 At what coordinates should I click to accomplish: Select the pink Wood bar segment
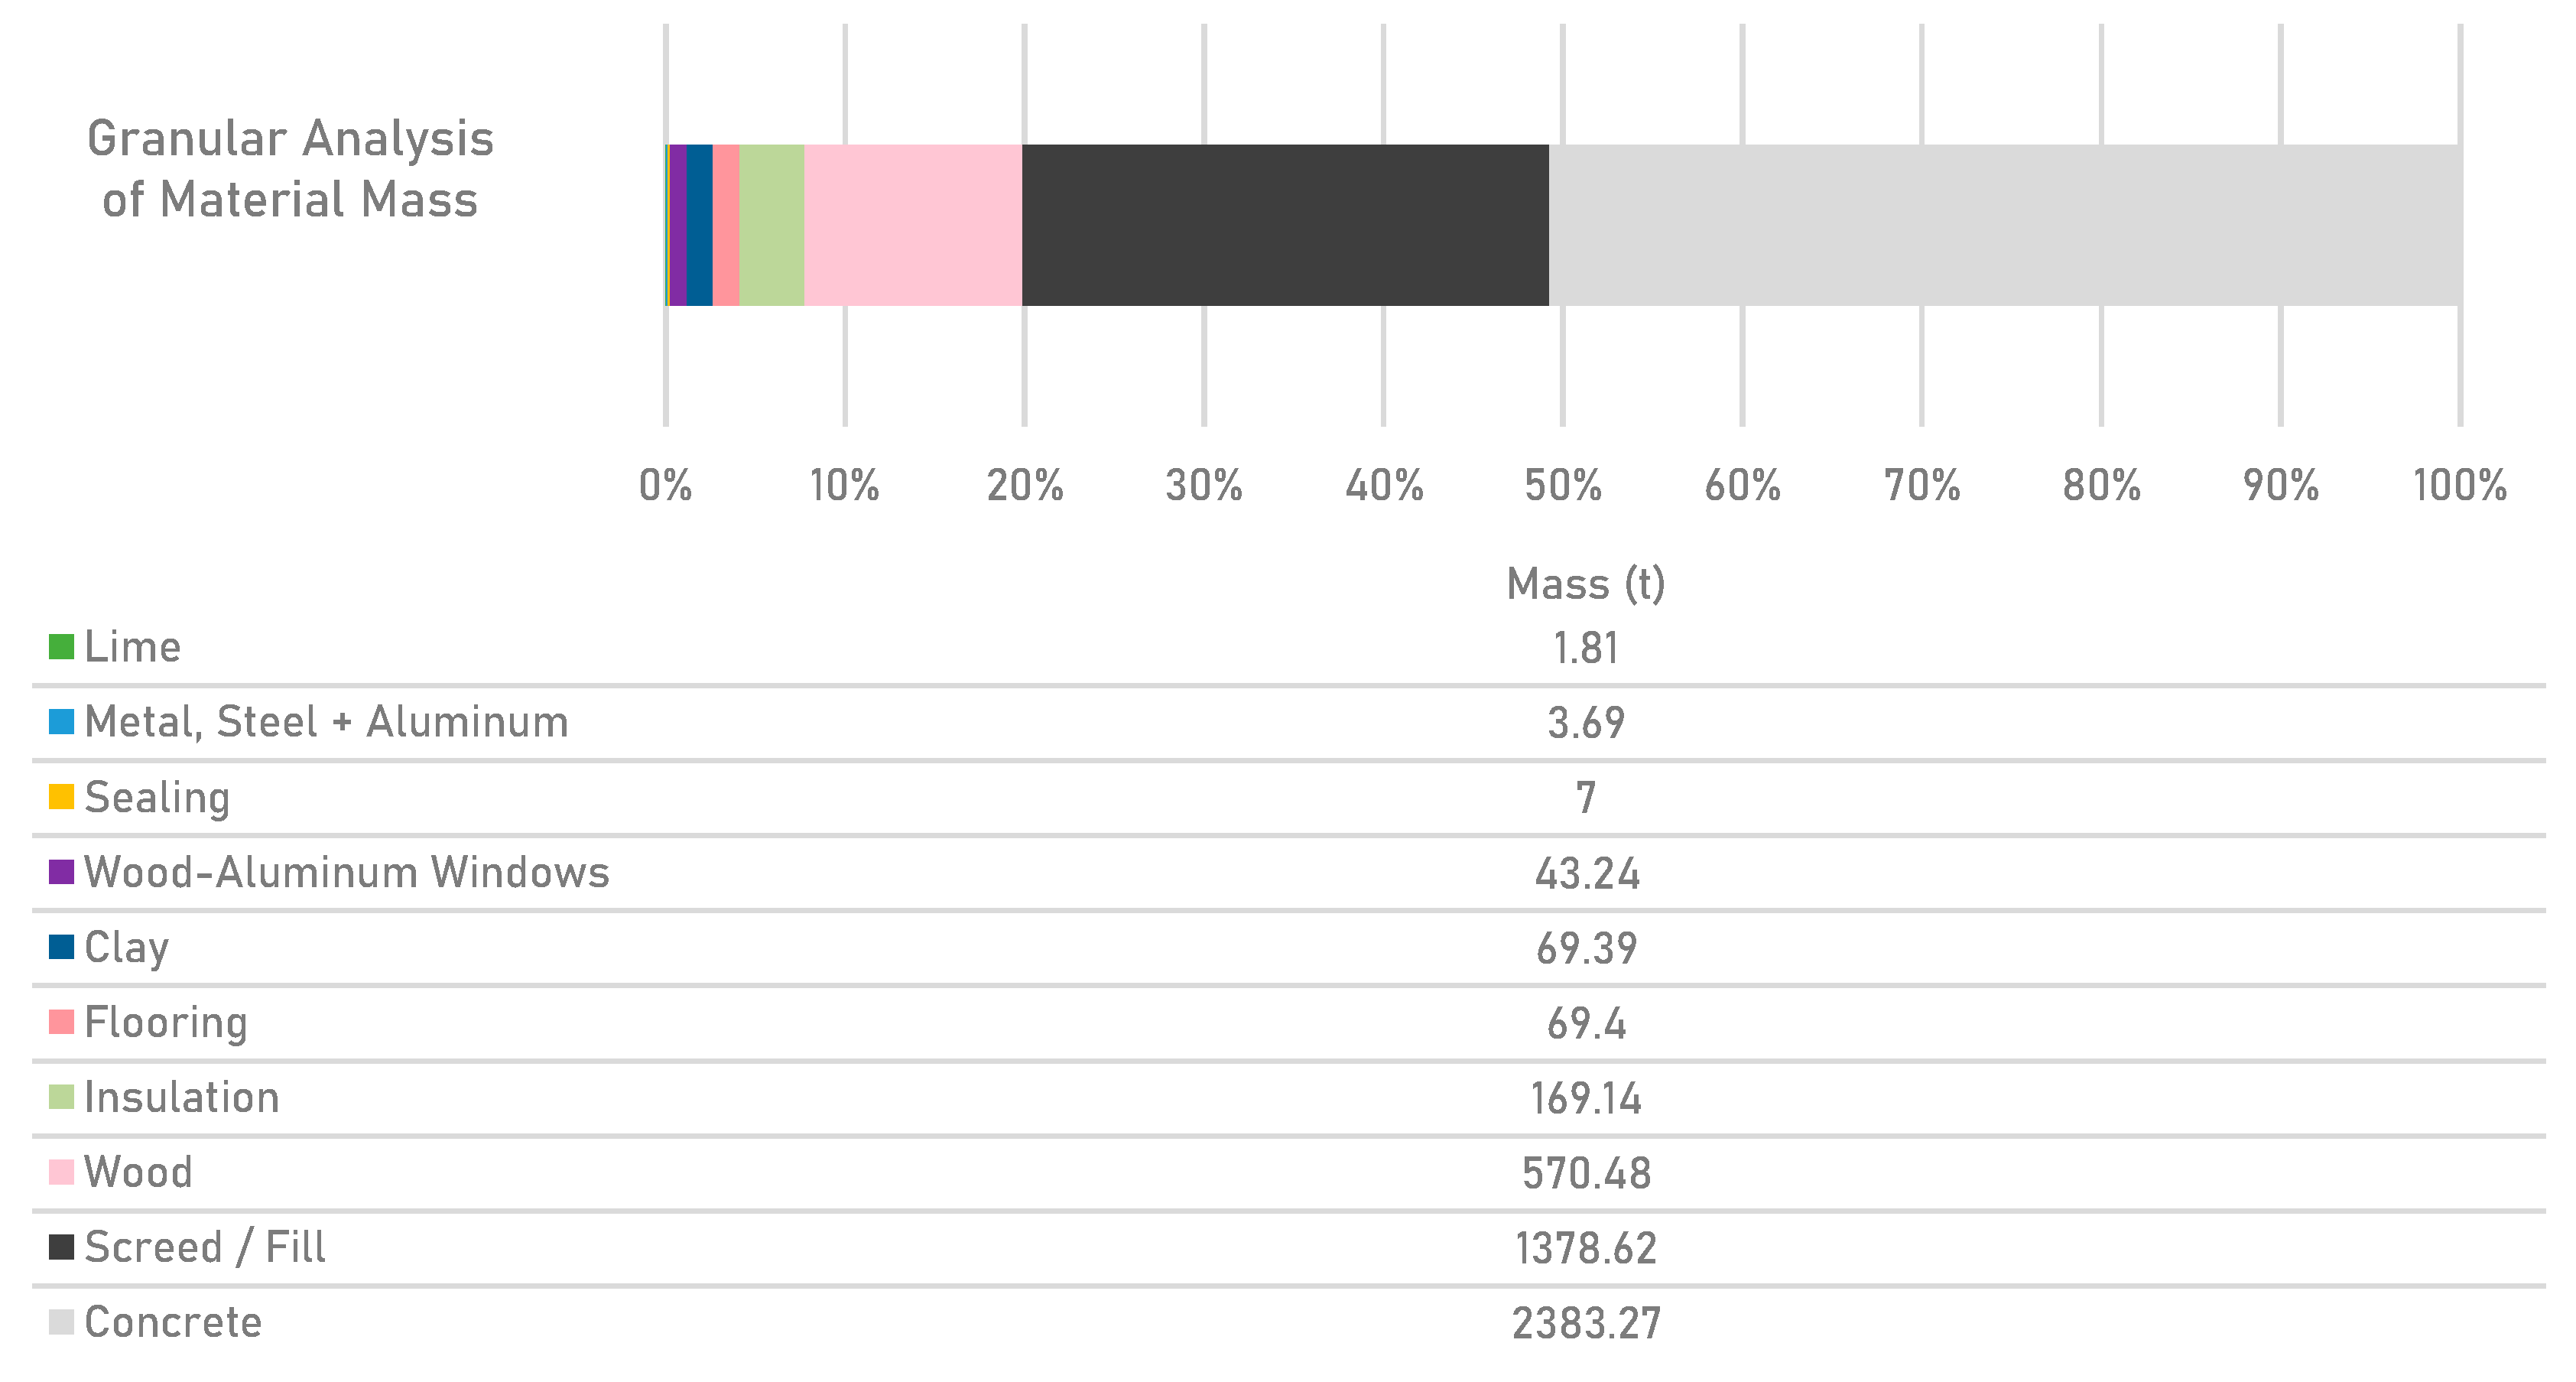(x=913, y=225)
